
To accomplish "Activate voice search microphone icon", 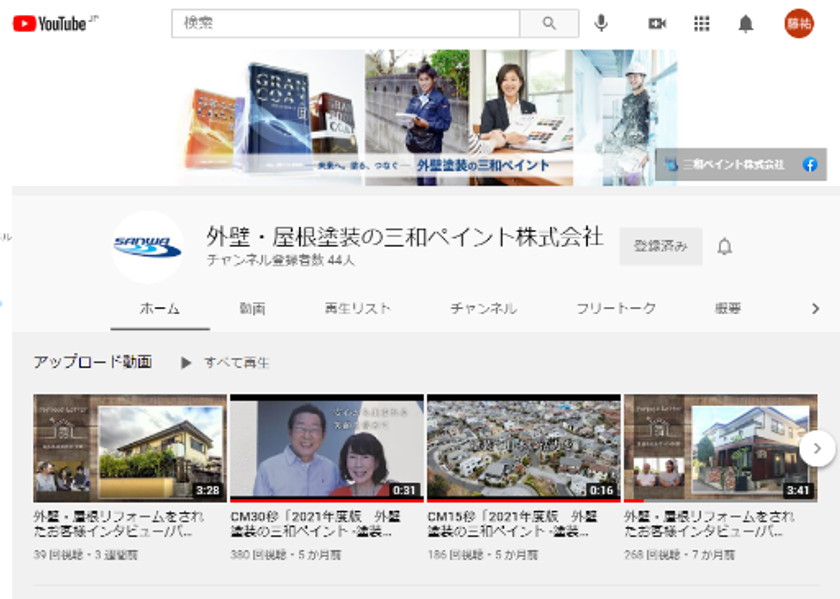I will pos(601,24).
